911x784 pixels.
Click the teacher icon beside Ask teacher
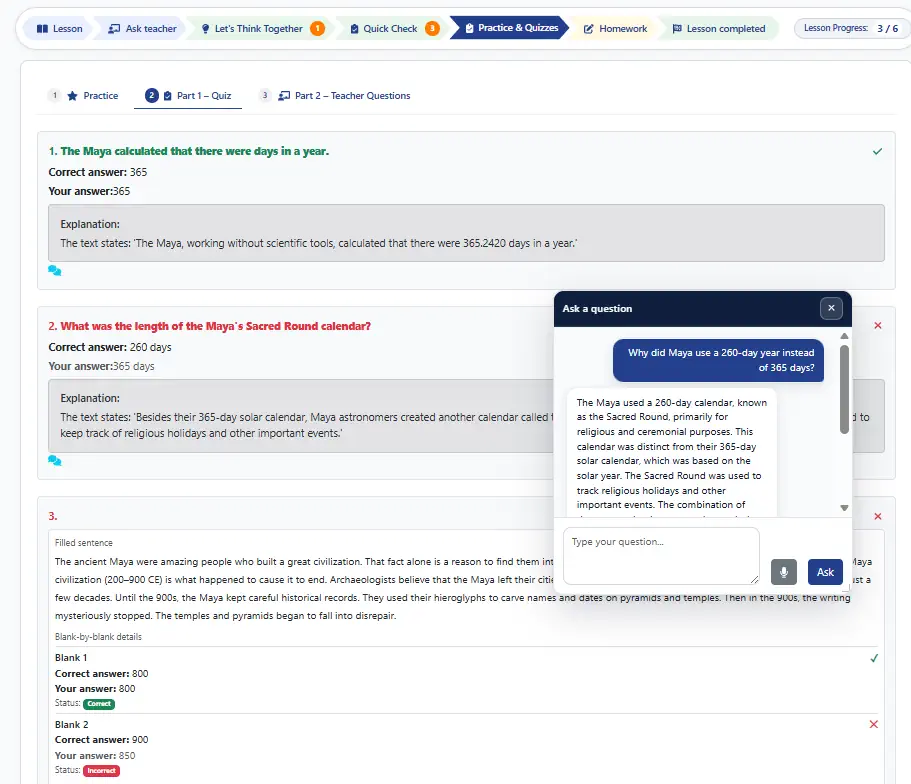coord(114,28)
